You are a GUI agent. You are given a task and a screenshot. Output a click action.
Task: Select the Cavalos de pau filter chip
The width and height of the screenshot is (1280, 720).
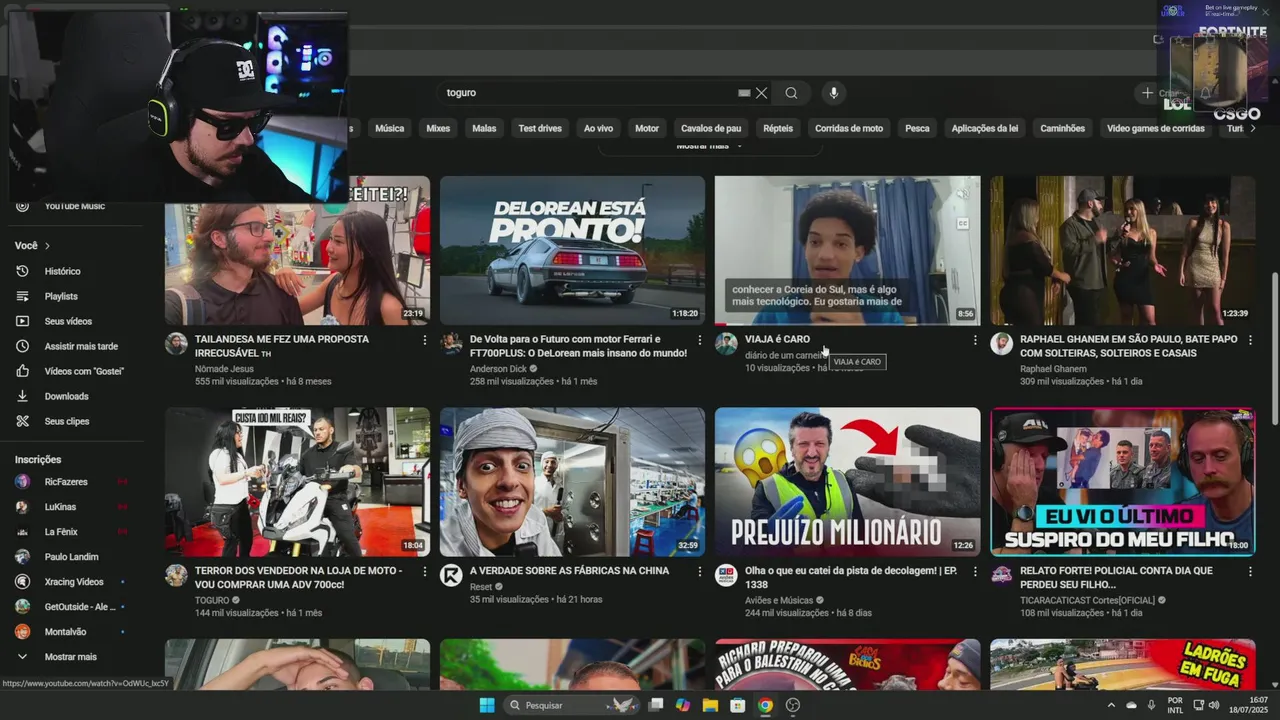[711, 128]
